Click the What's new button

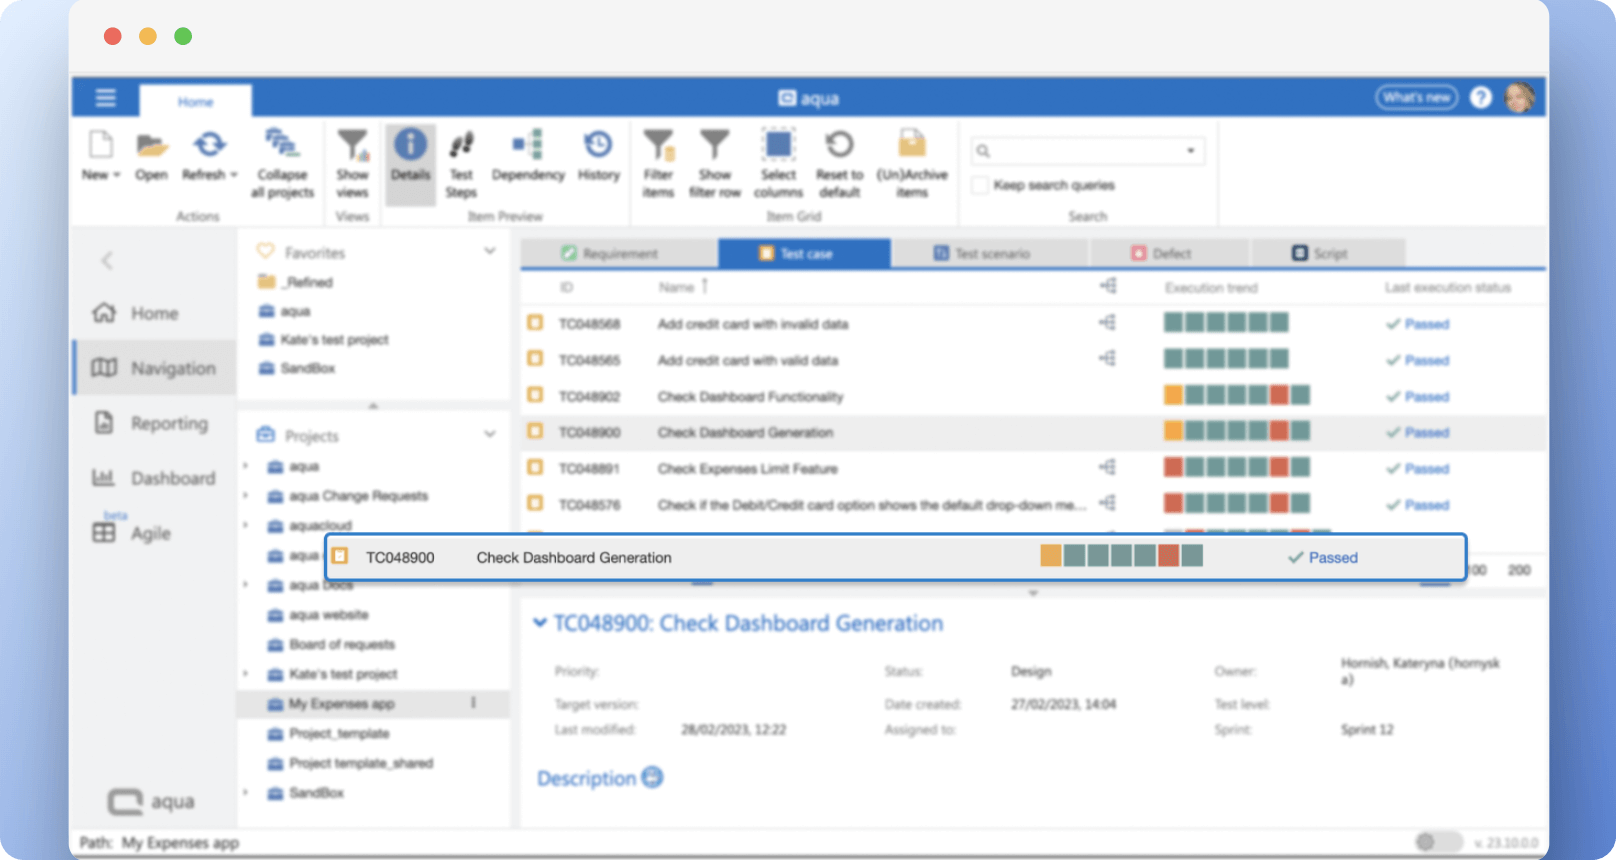[1417, 97]
